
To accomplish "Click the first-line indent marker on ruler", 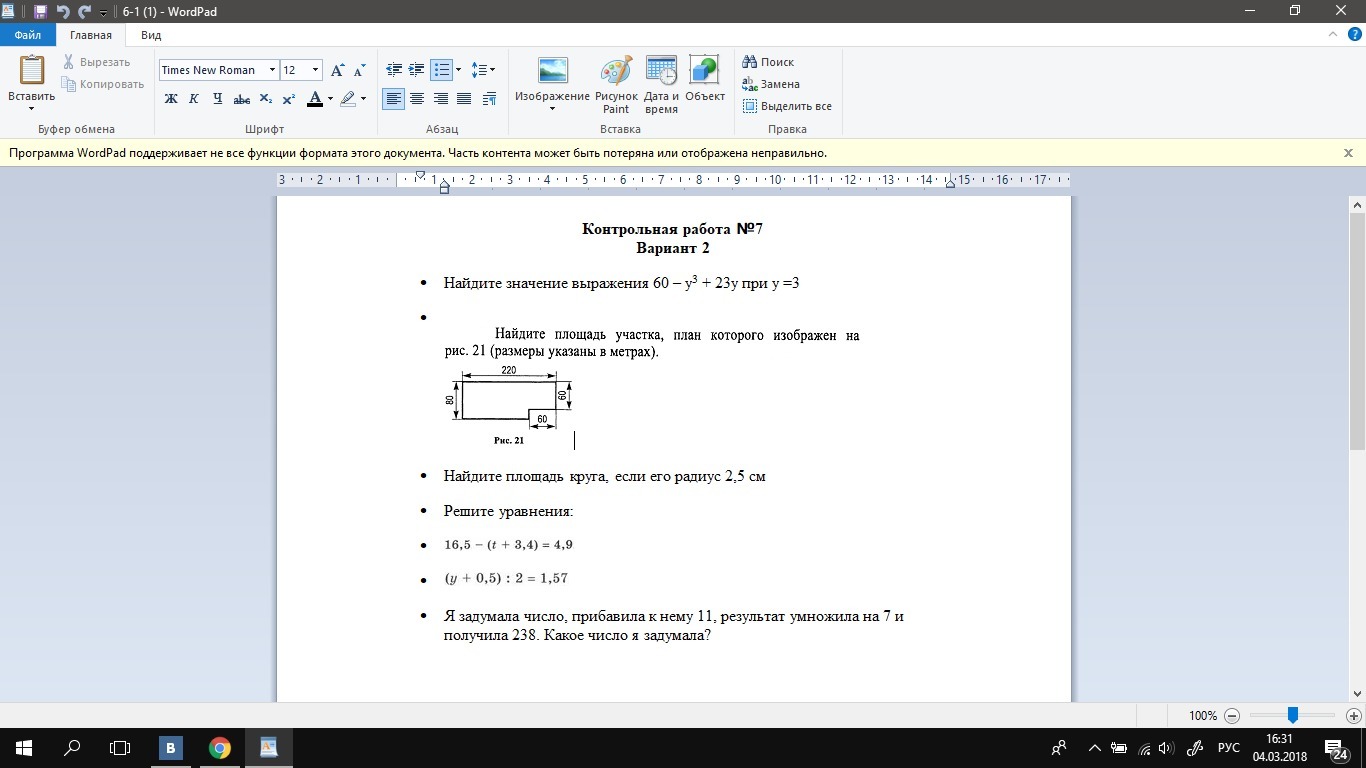I will pyautogui.click(x=420, y=175).
